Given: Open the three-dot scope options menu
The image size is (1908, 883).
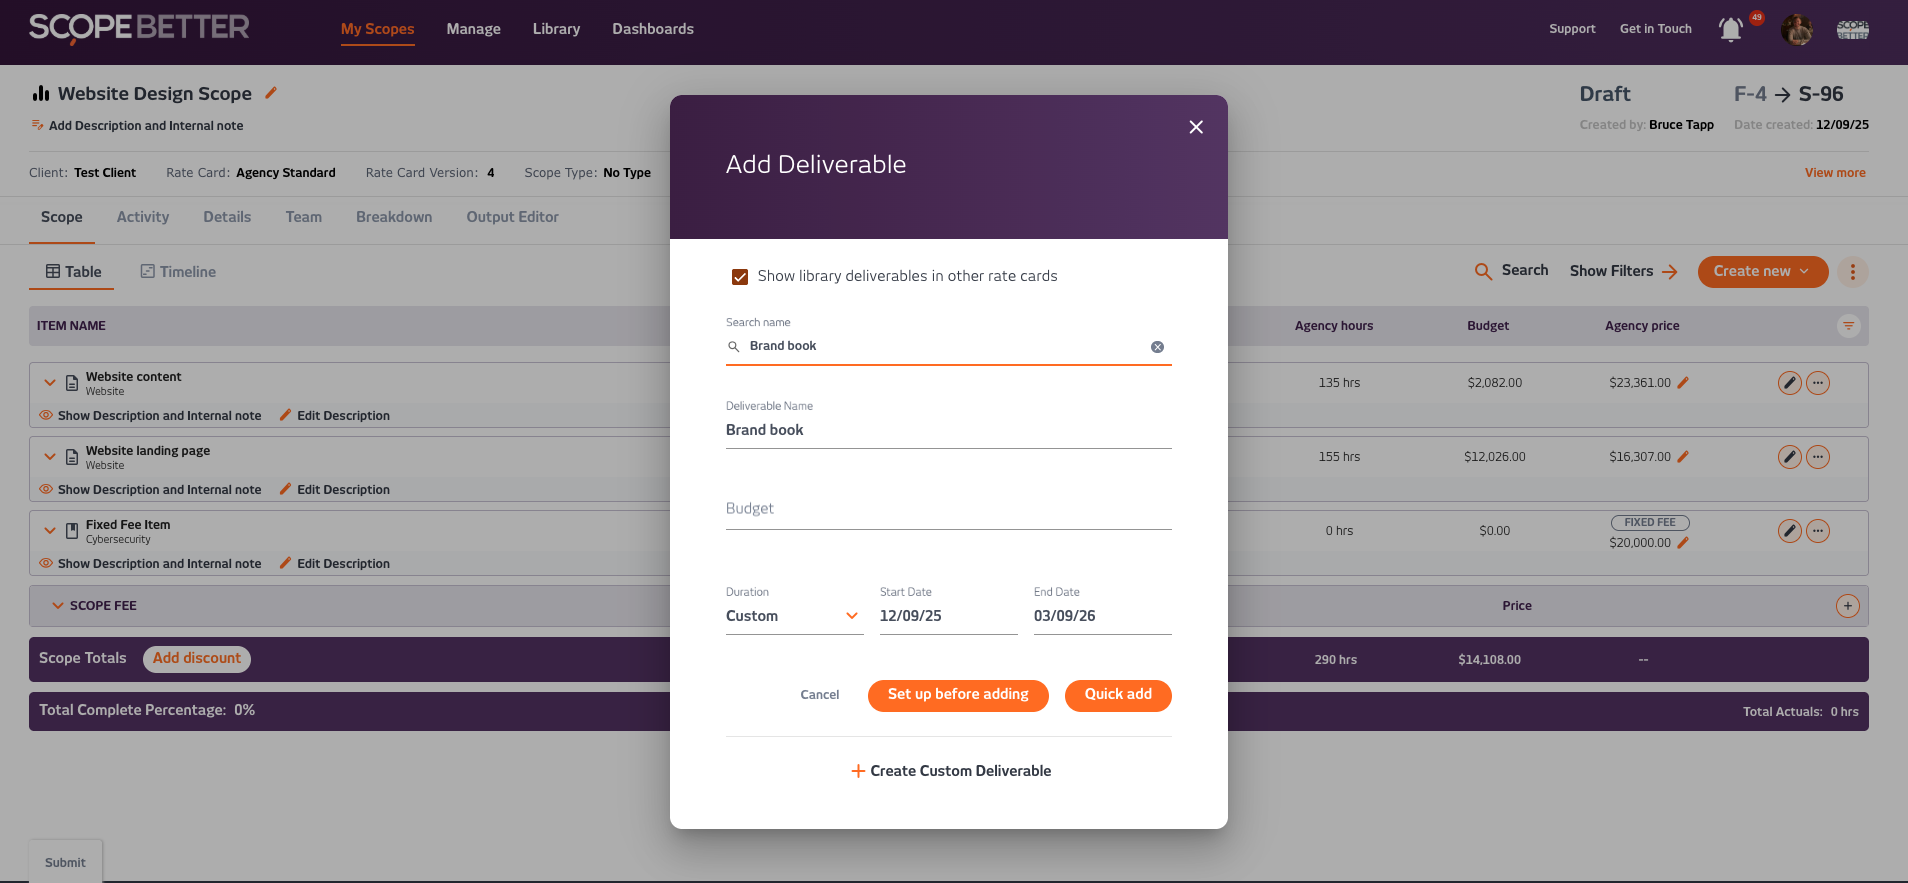Looking at the screenshot, I should tap(1852, 272).
